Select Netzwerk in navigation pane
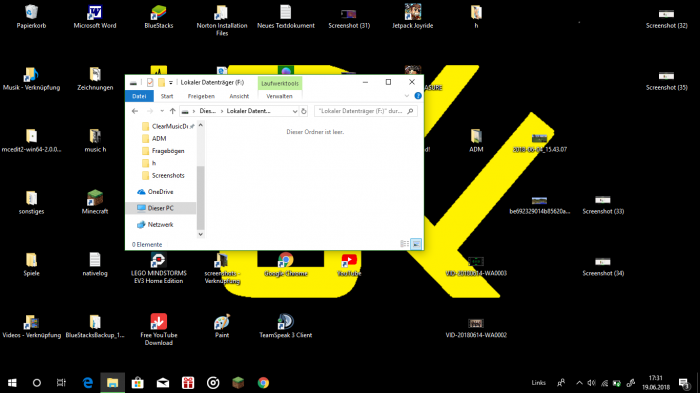 [x=155, y=225]
